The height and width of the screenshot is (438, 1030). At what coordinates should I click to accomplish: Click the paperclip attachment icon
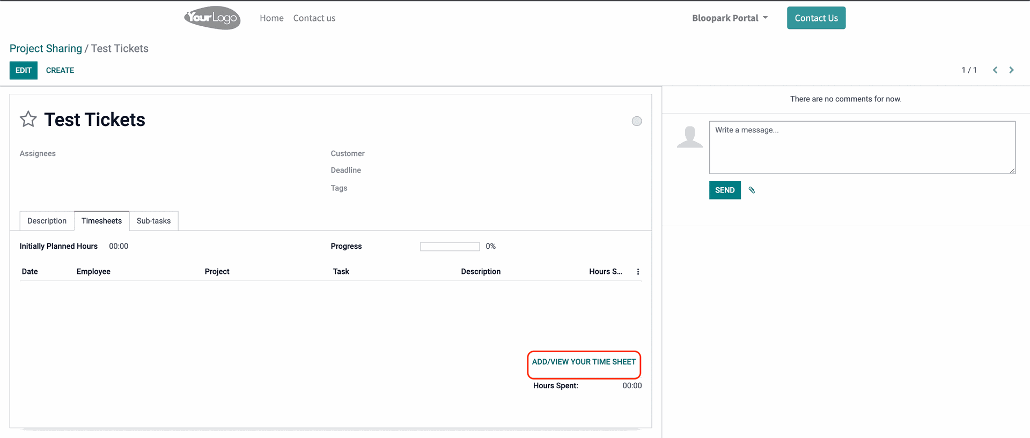coord(752,190)
